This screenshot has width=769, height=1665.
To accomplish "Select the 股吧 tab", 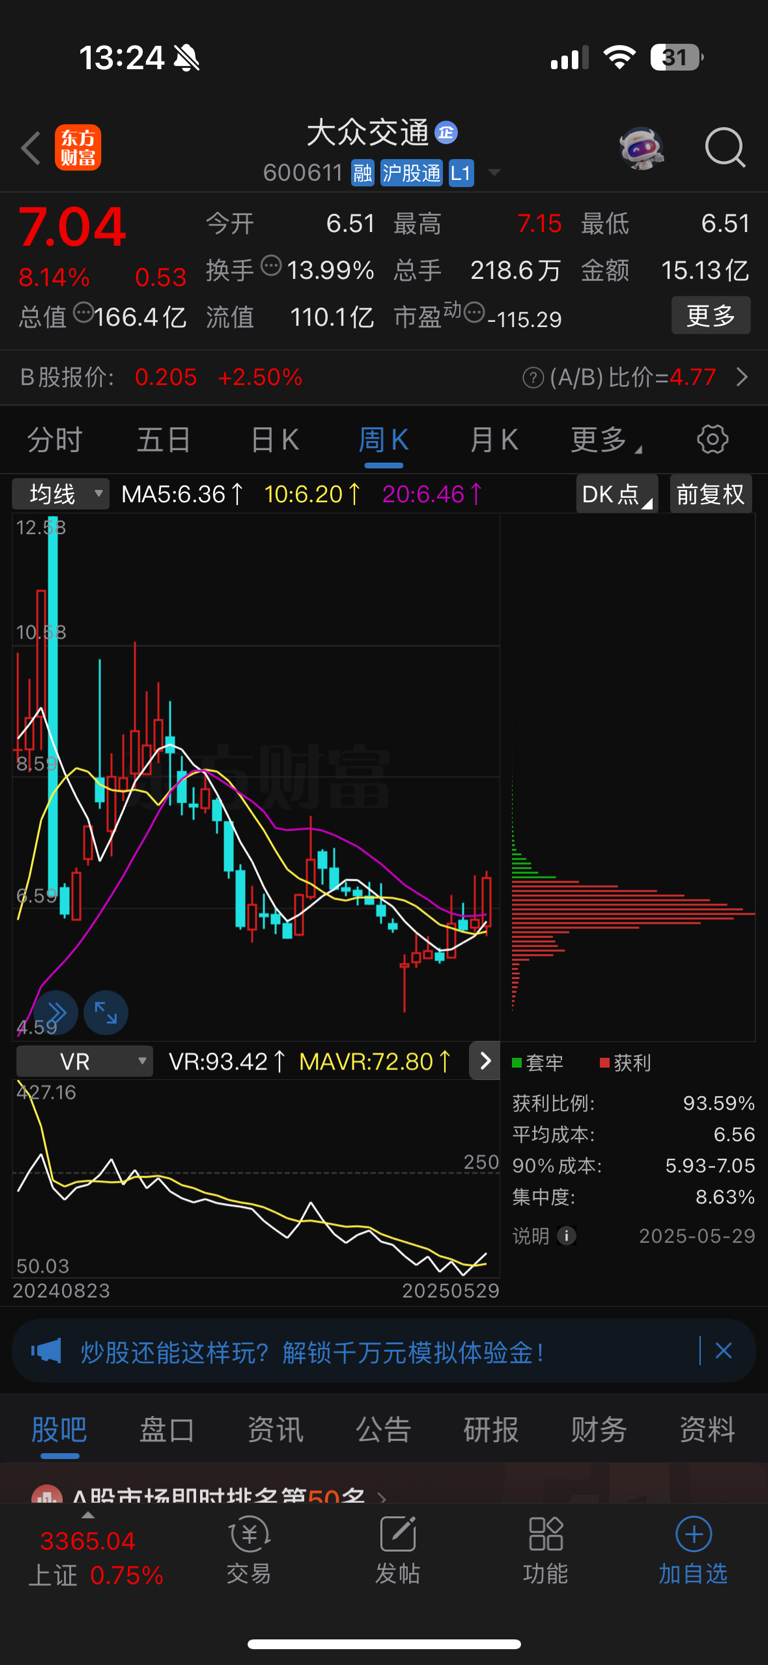I will point(59,1430).
